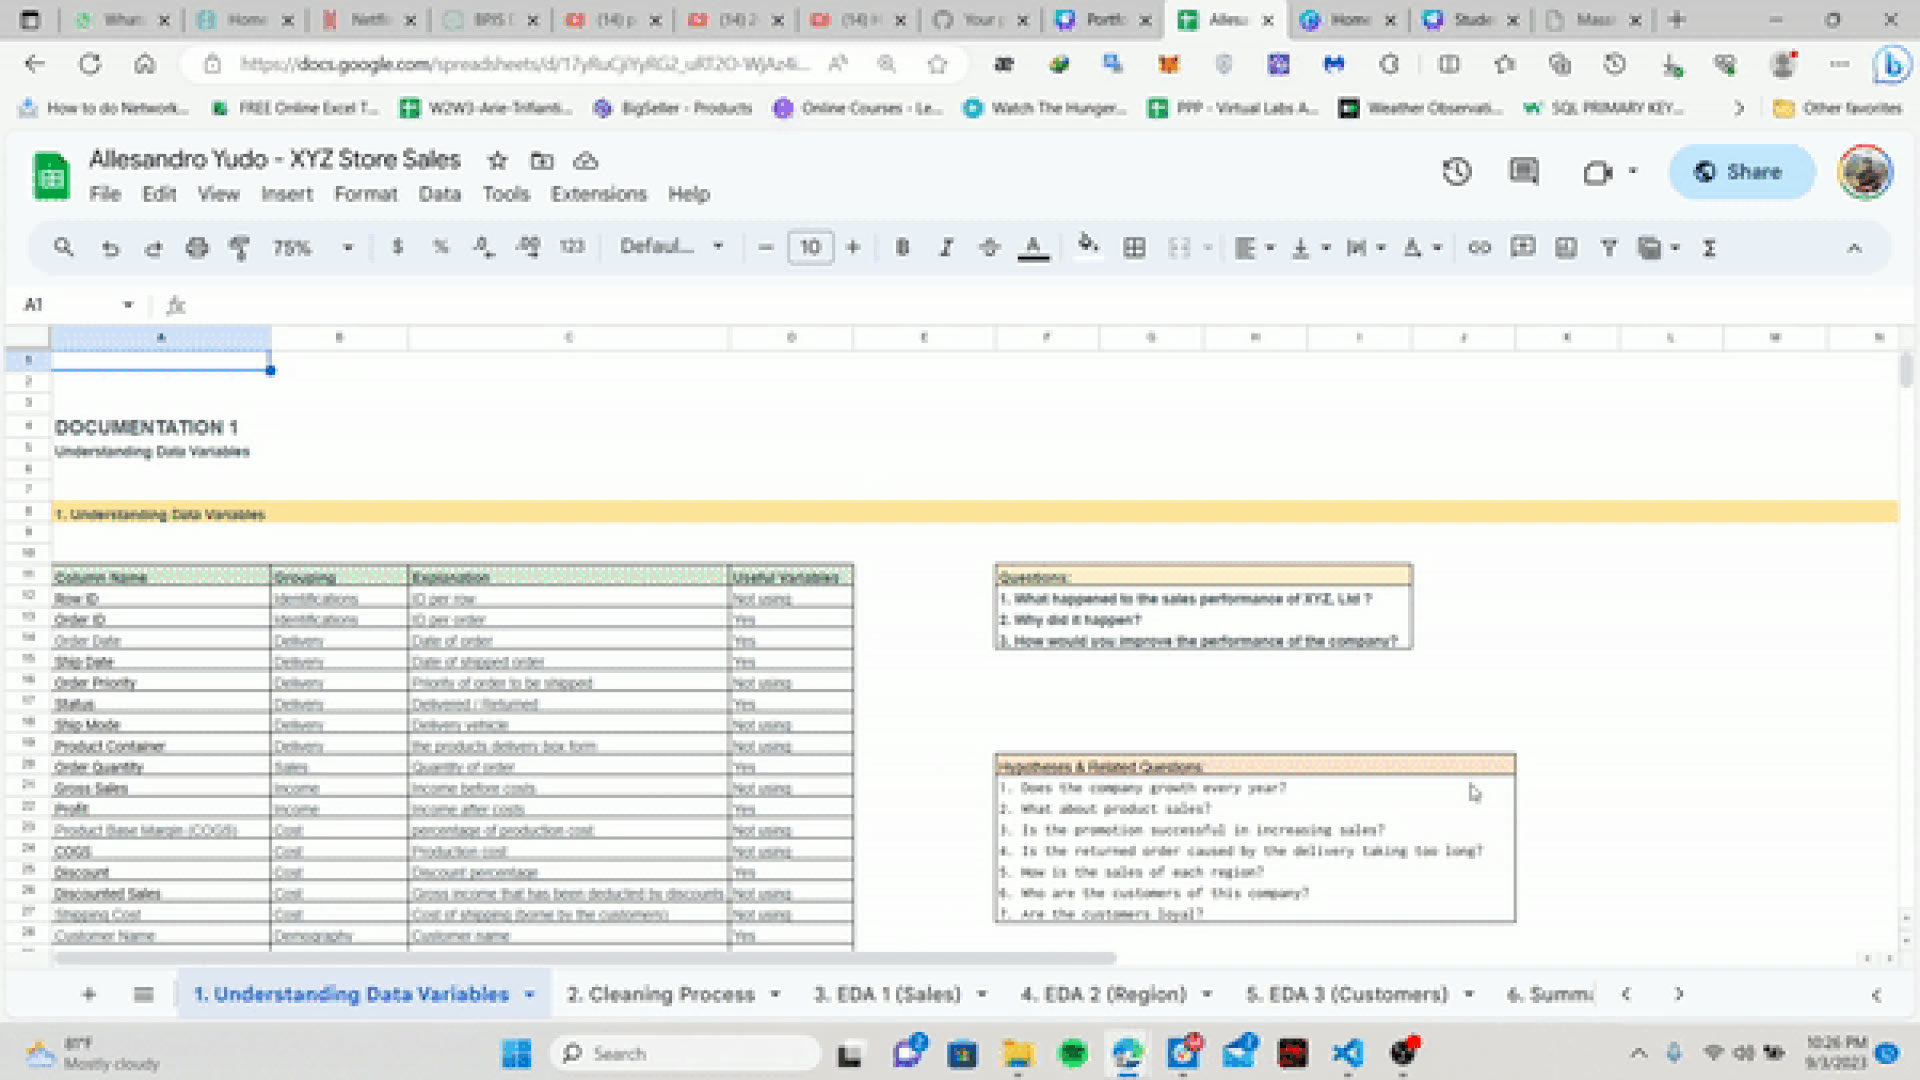1920x1080 pixels.
Task: Go back in the browser
Action: click(35, 64)
